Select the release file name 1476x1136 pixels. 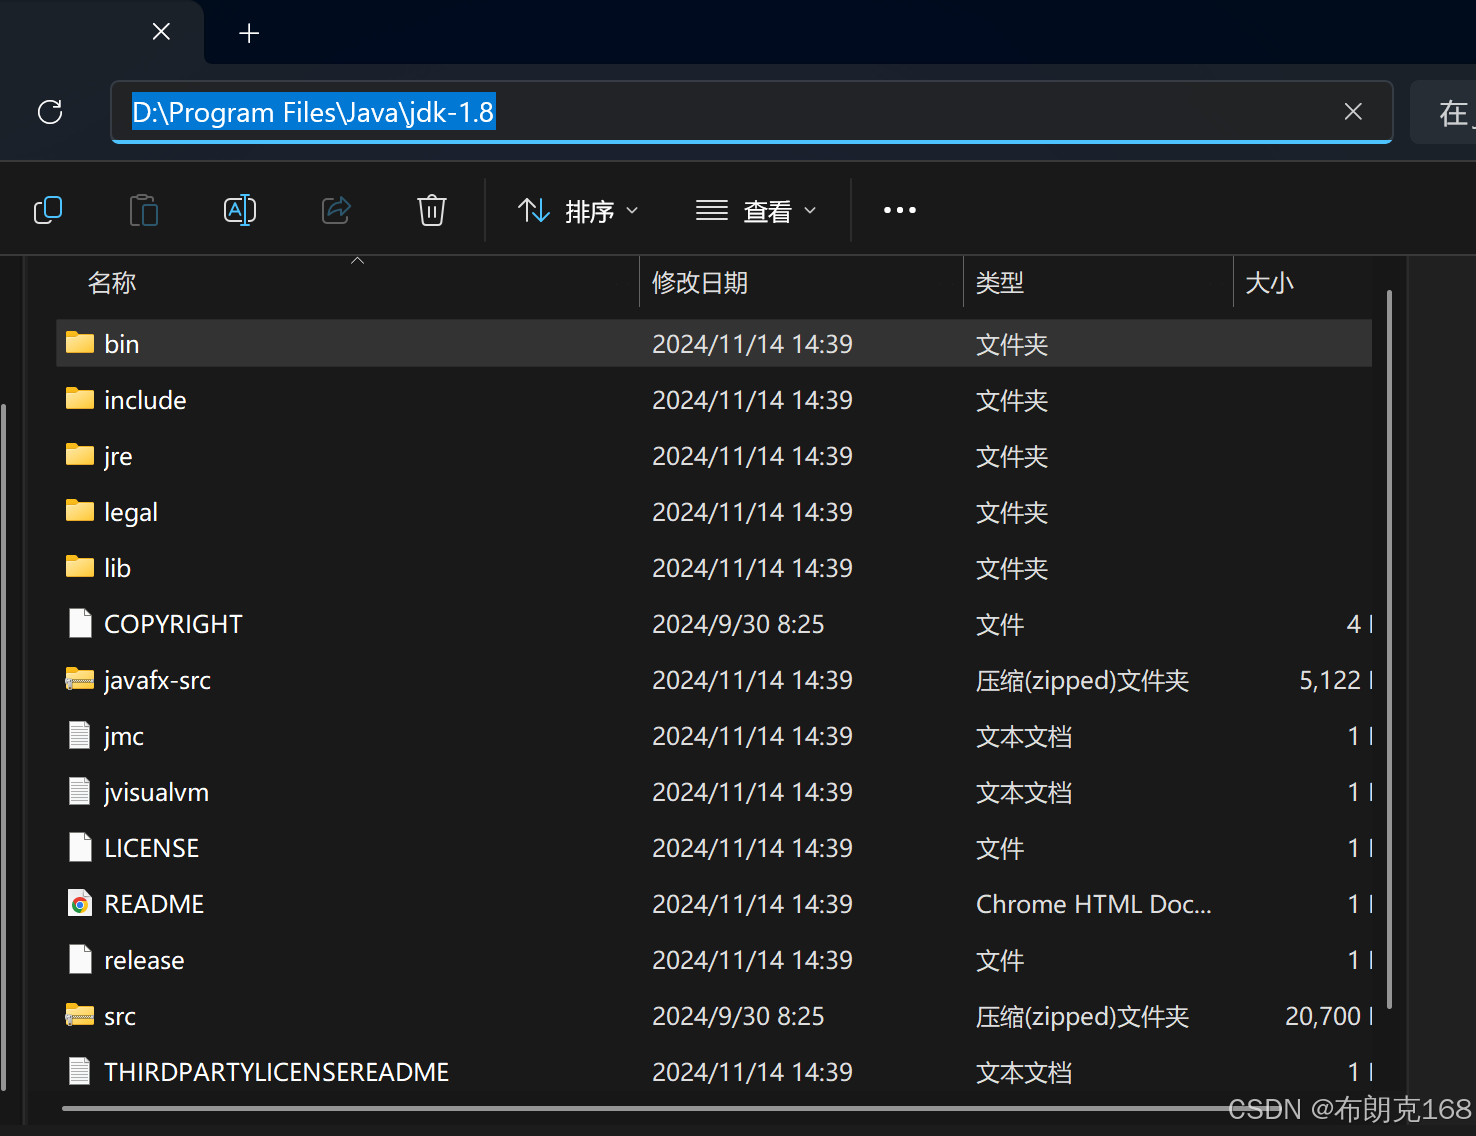tap(144, 960)
